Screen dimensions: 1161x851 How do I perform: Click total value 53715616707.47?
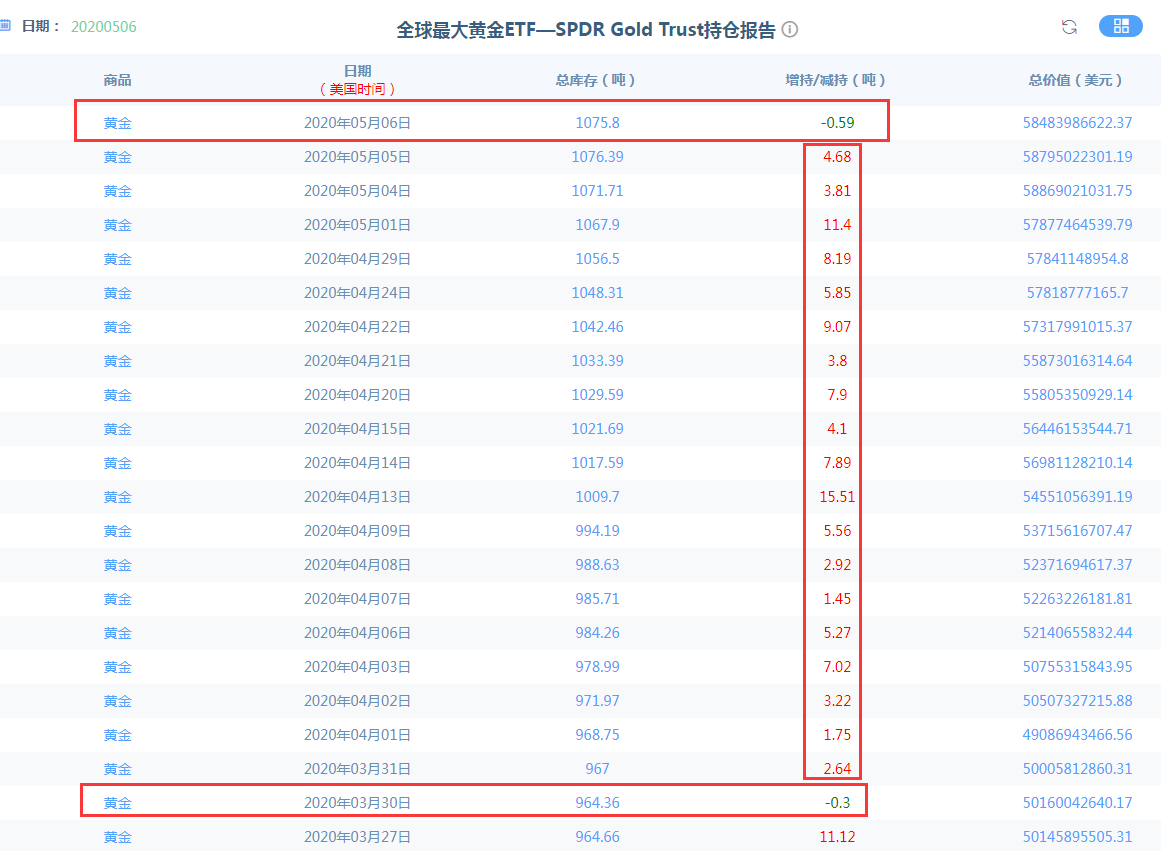click(x=1077, y=532)
